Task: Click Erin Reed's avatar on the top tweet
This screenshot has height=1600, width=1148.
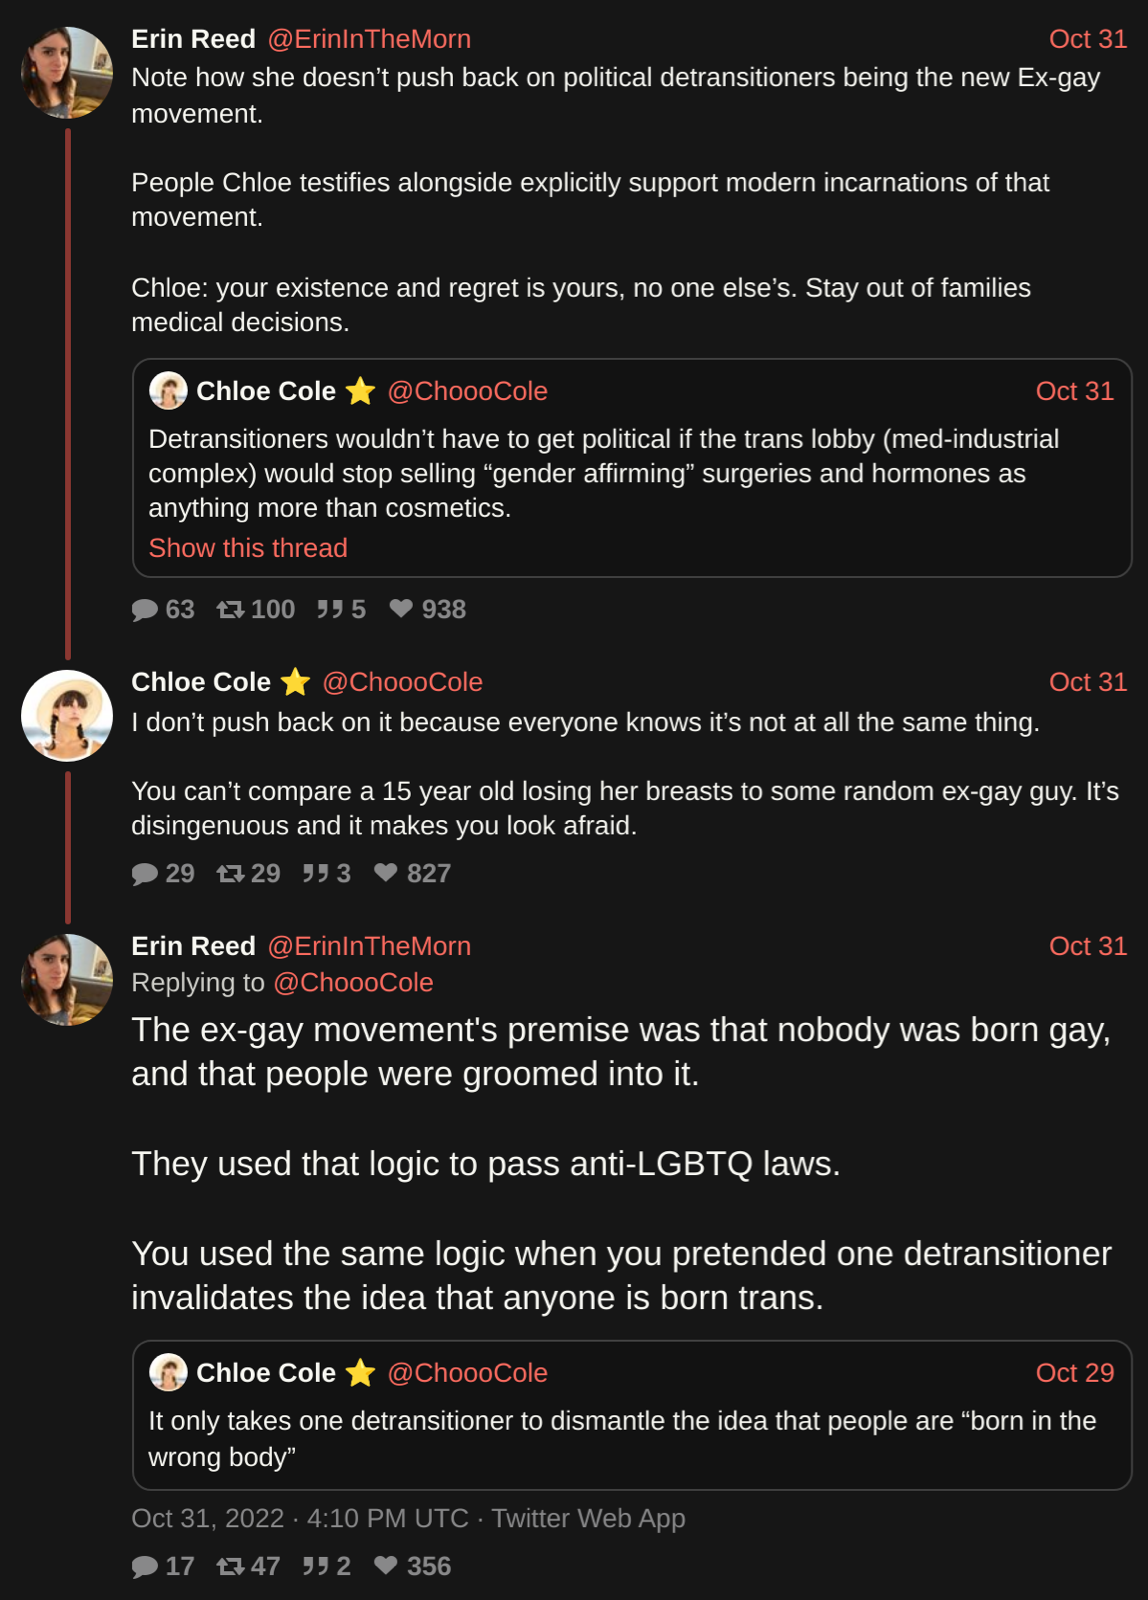Action: coord(67,73)
